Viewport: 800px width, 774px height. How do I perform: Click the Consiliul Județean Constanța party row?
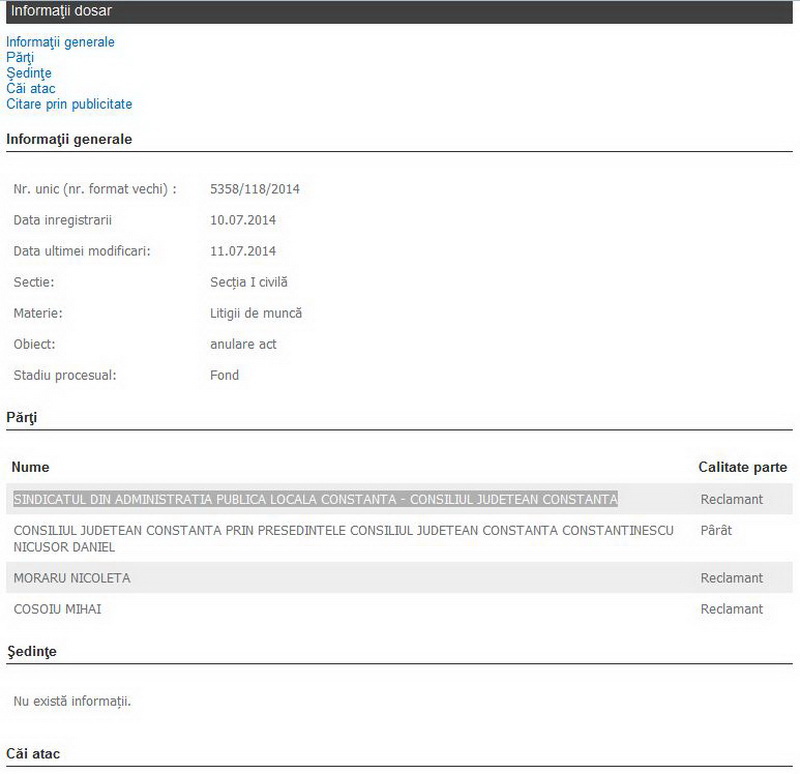click(343, 538)
